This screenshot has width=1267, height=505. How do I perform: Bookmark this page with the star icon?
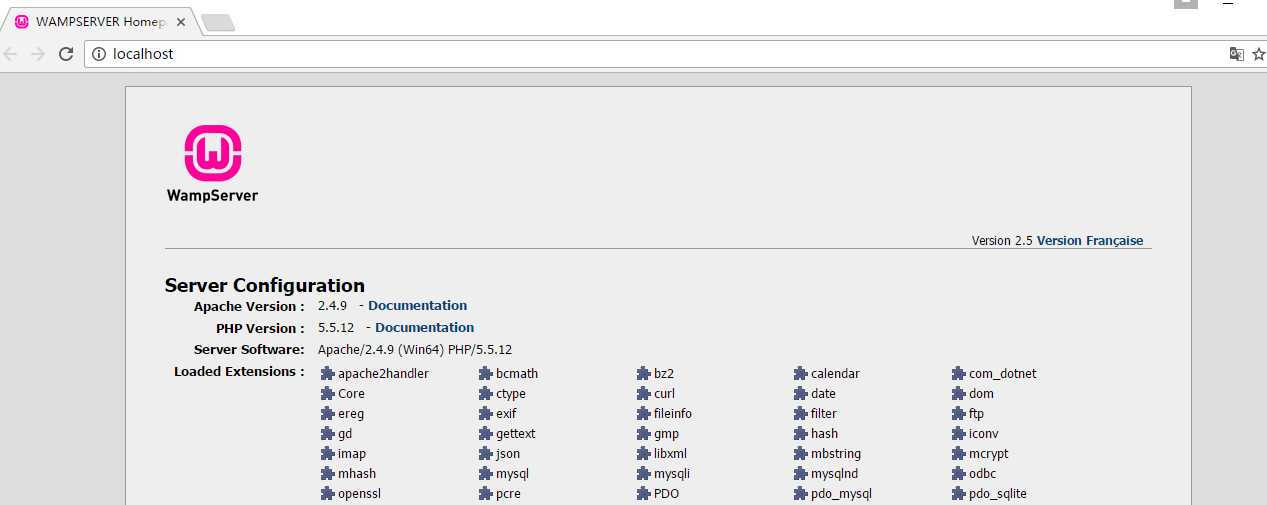tap(1259, 54)
